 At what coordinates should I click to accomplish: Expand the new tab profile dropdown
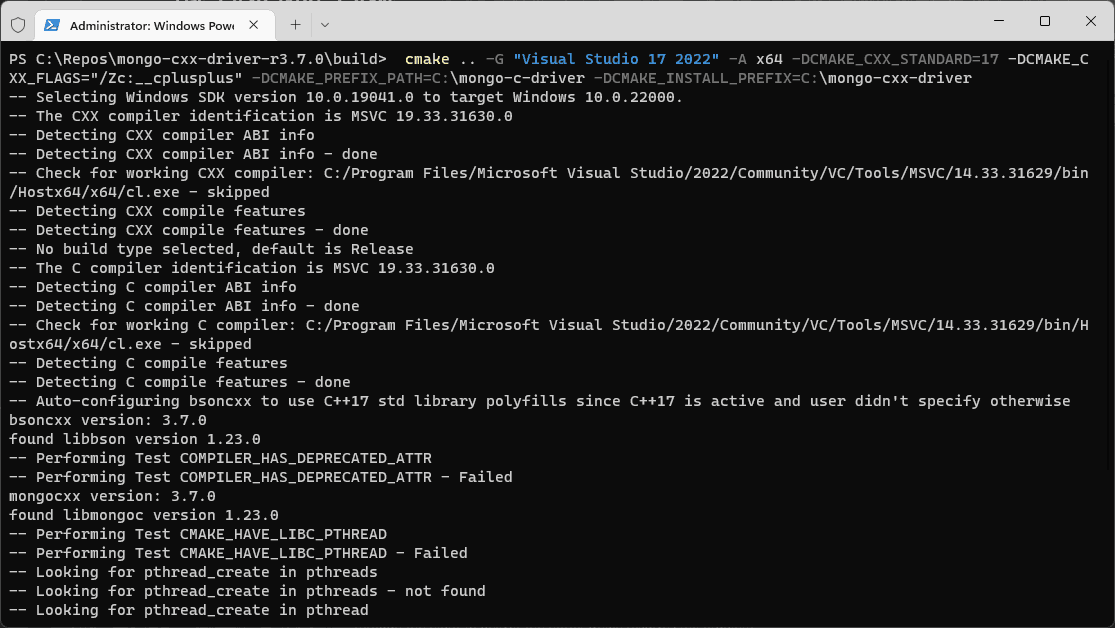[325, 23]
